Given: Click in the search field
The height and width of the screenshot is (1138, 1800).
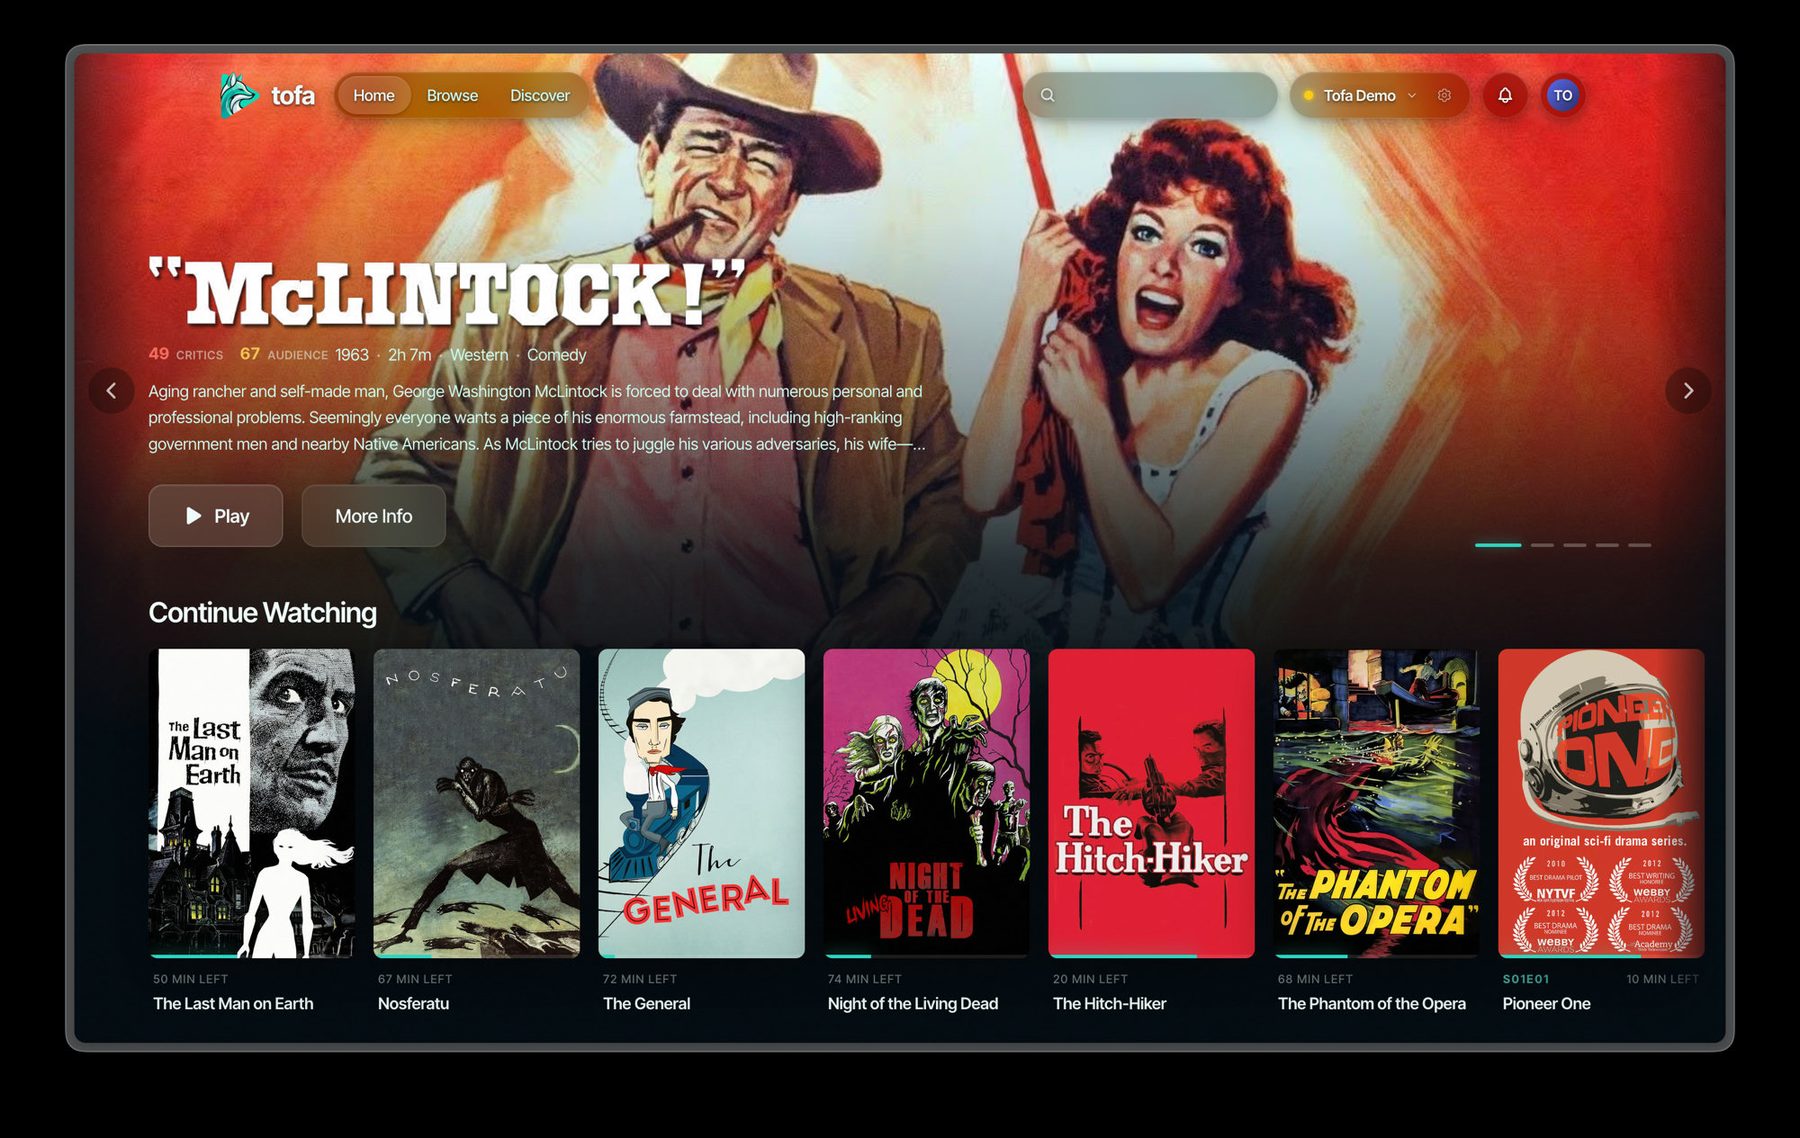Looking at the screenshot, I should click(1150, 95).
